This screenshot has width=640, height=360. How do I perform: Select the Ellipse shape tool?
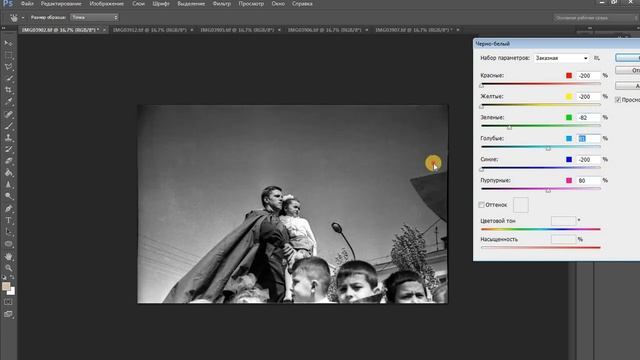click(x=8, y=244)
